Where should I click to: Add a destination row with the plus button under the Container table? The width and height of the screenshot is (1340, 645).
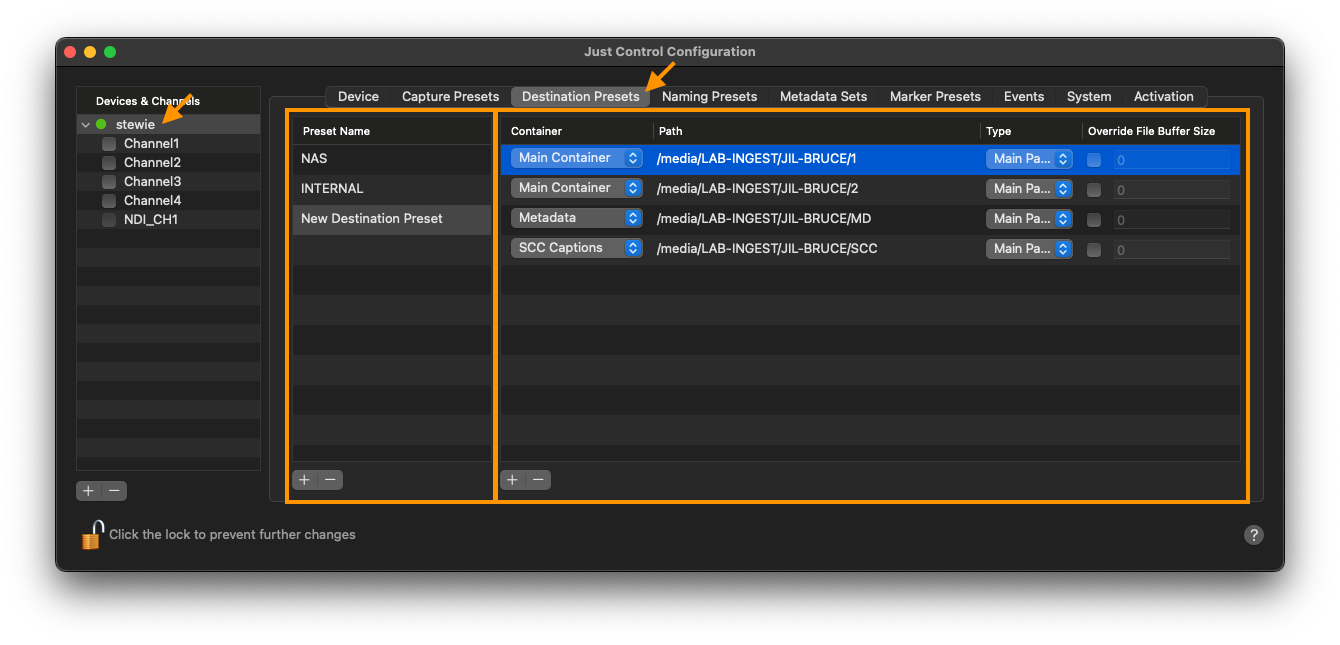513,480
